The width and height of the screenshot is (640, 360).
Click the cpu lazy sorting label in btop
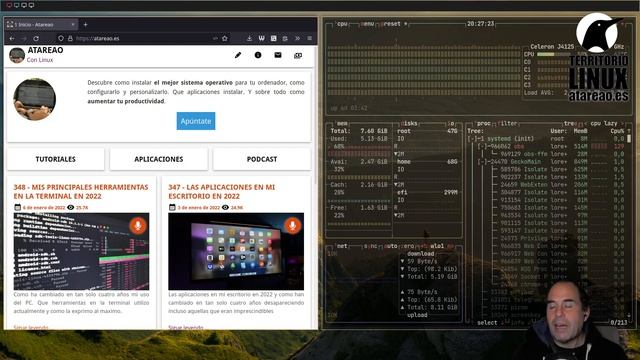[604, 123]
